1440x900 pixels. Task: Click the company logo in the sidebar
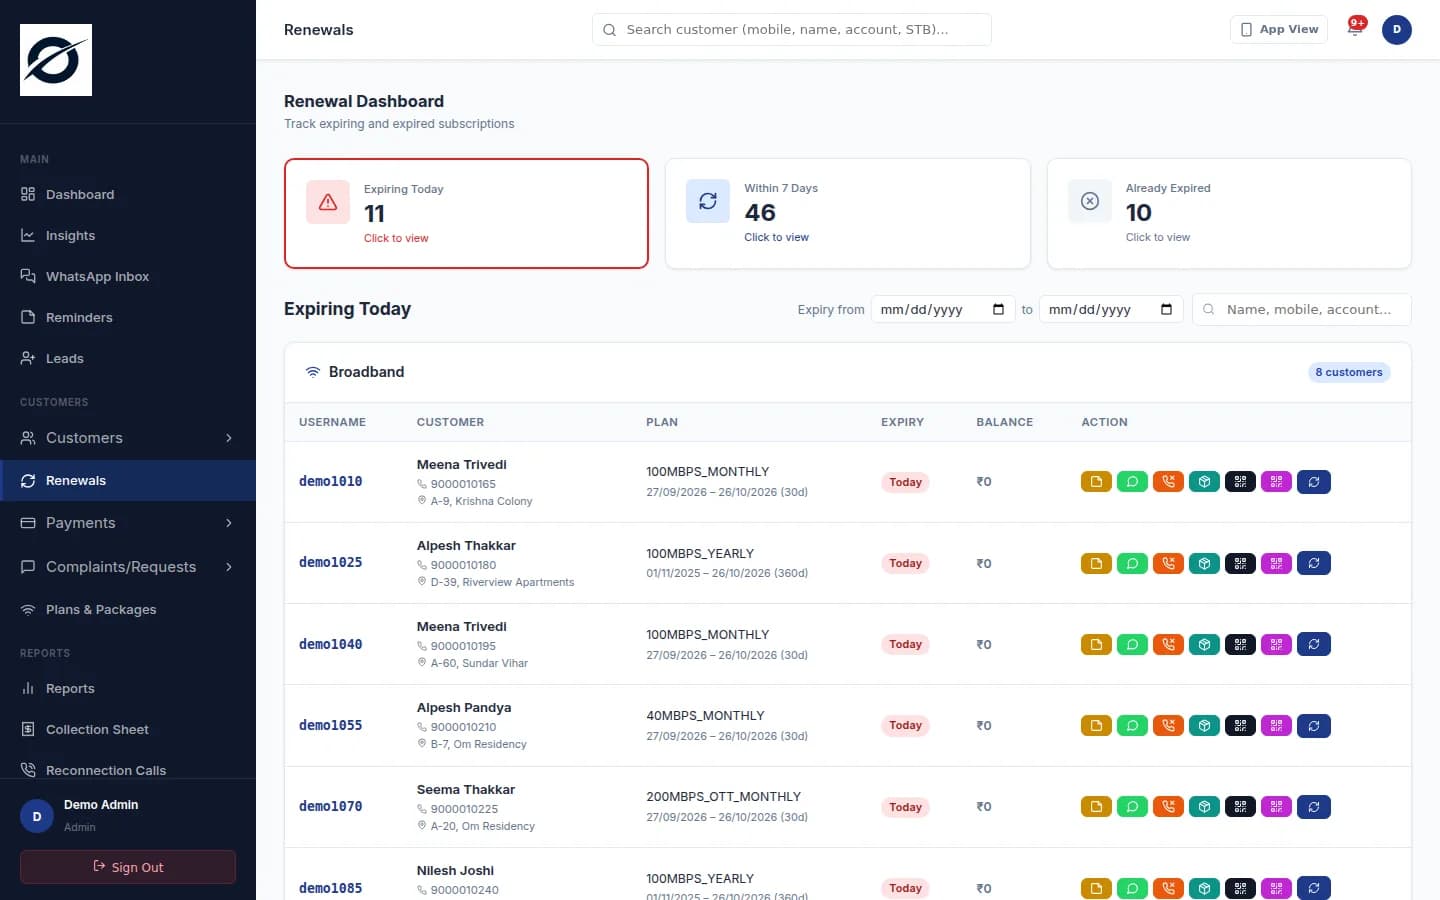click(x=56, y=60)
